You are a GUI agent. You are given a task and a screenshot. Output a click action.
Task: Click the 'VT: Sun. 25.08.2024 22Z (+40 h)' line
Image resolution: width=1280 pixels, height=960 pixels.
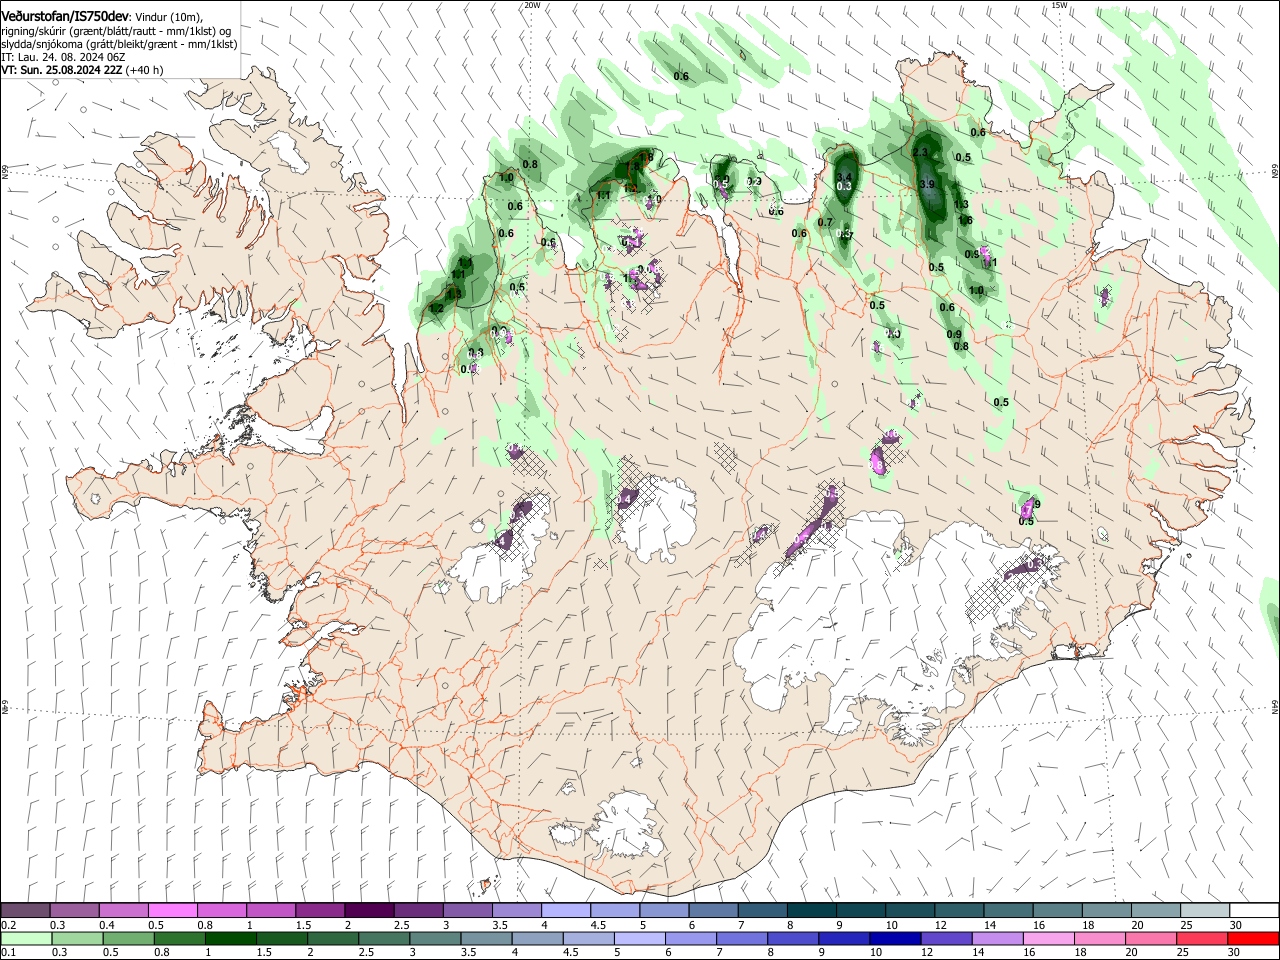(82, 70)
